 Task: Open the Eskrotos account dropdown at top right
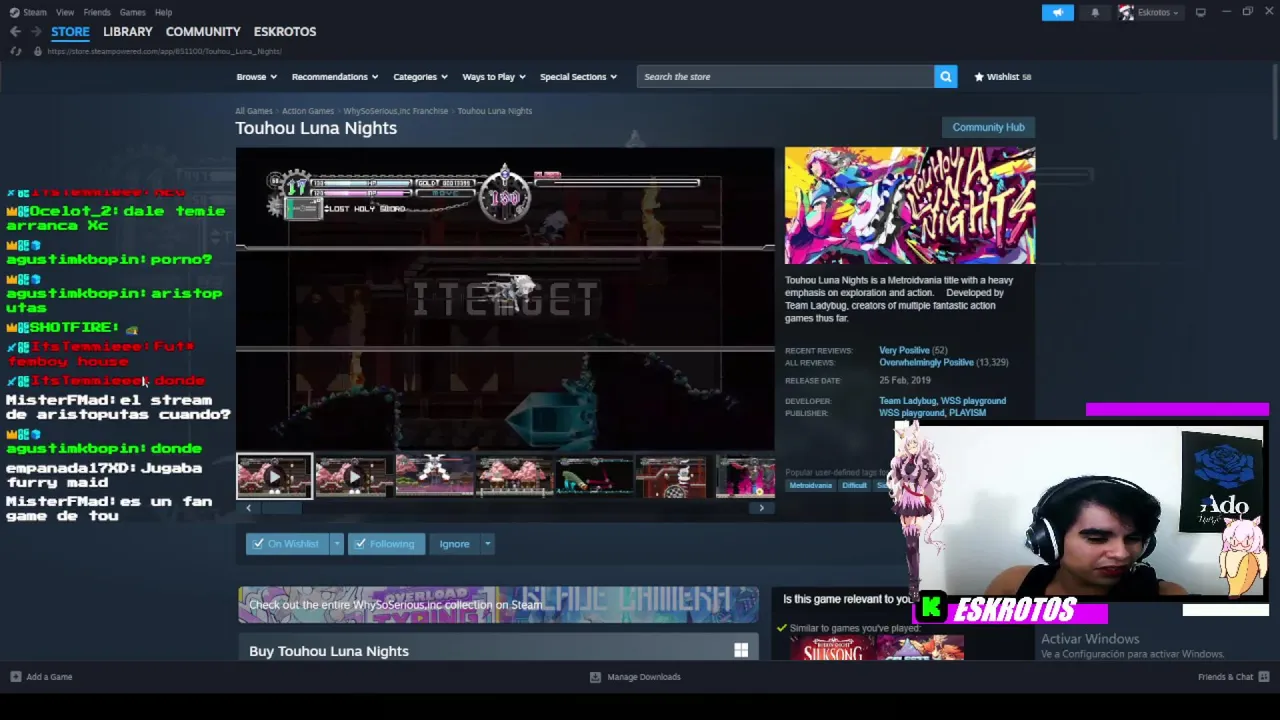point(1158,13)
